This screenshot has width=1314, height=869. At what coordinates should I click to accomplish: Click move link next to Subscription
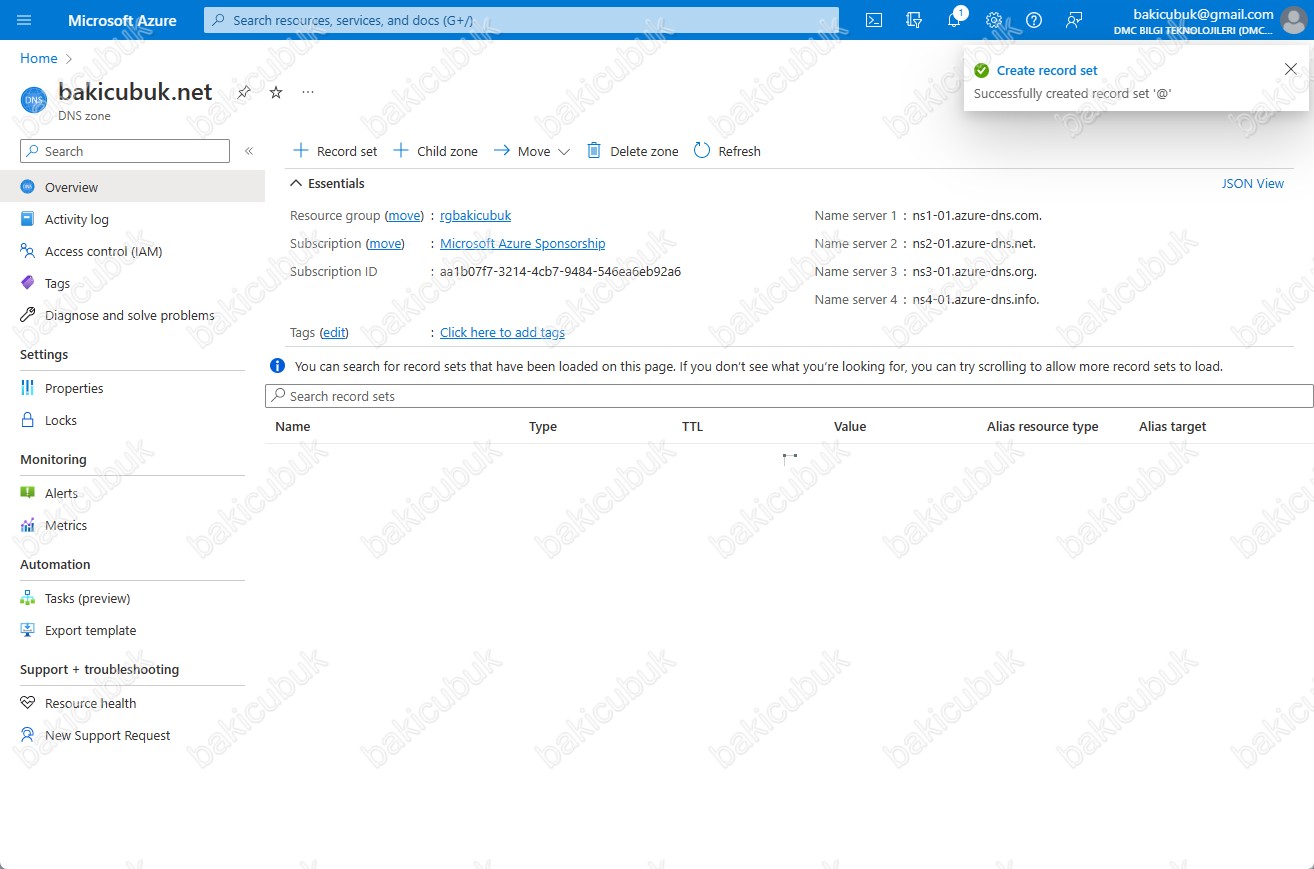(x=385, y=243)
